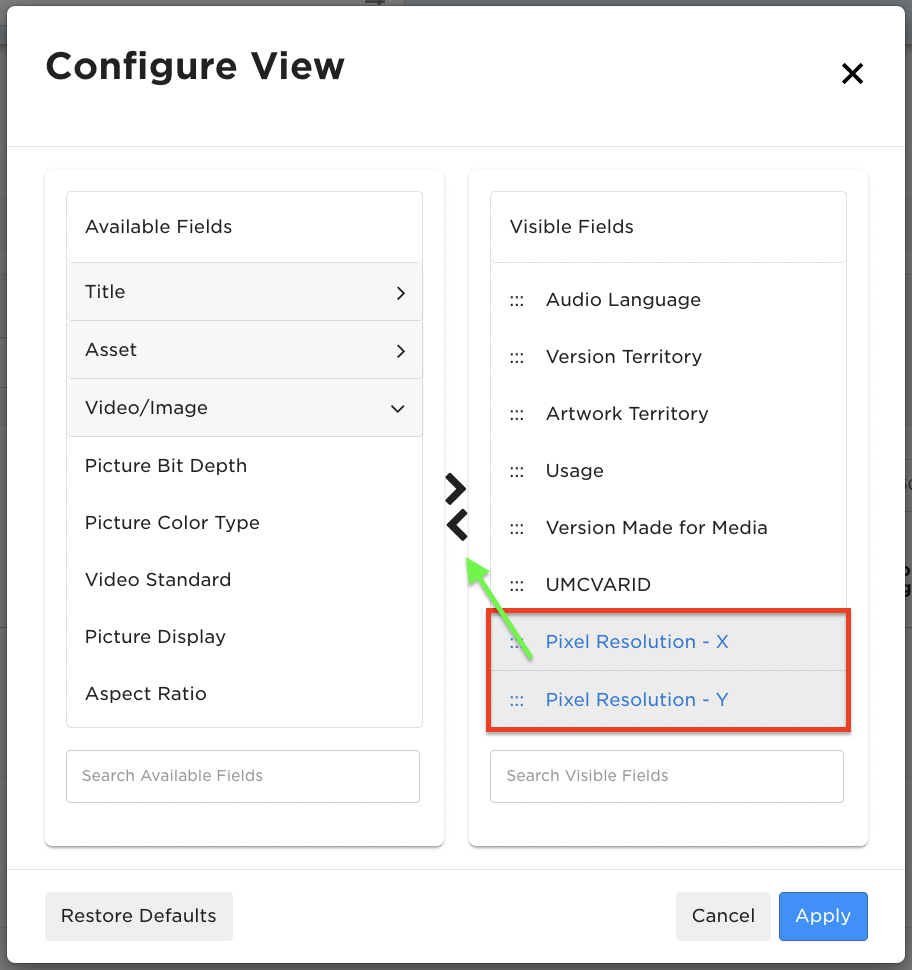The image size is (912, 970).
Task: Collapse the Video/Image field group
Action: tap(244, 408)
